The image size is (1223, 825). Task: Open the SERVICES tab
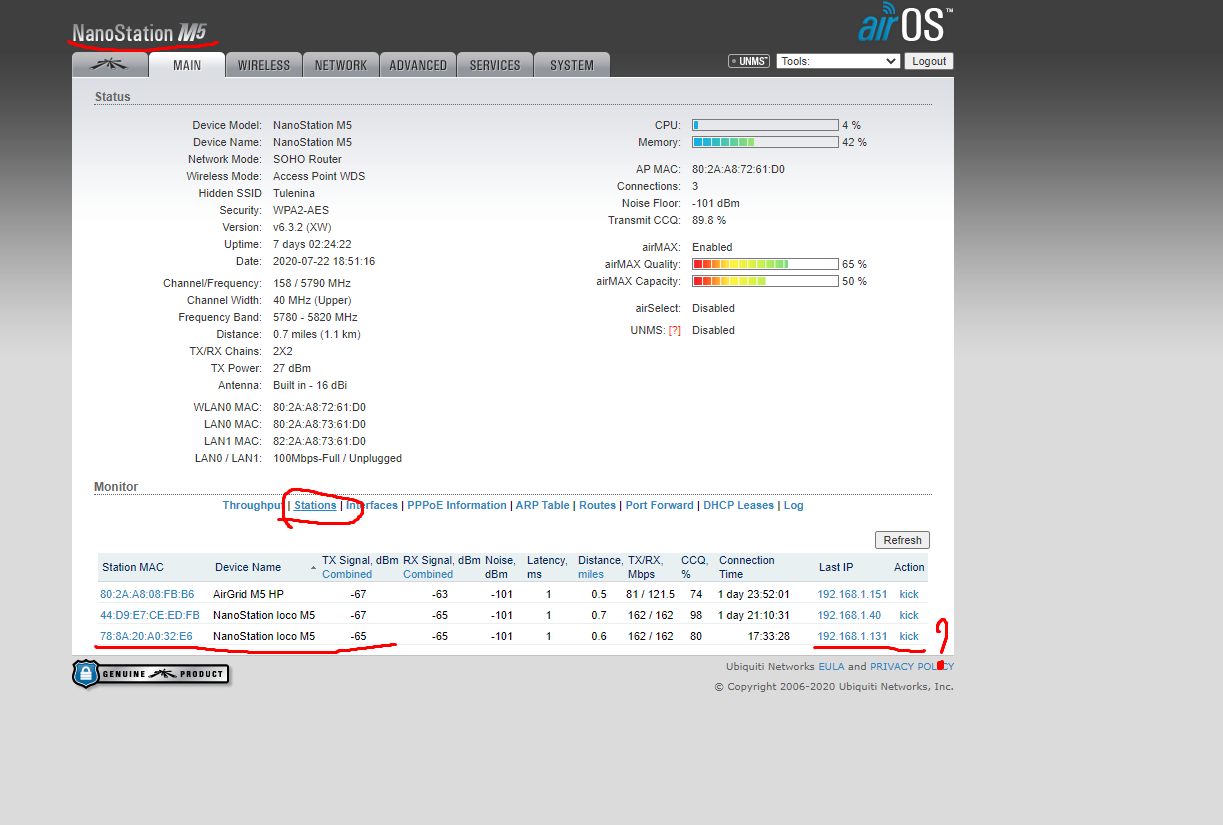(495, 65)
